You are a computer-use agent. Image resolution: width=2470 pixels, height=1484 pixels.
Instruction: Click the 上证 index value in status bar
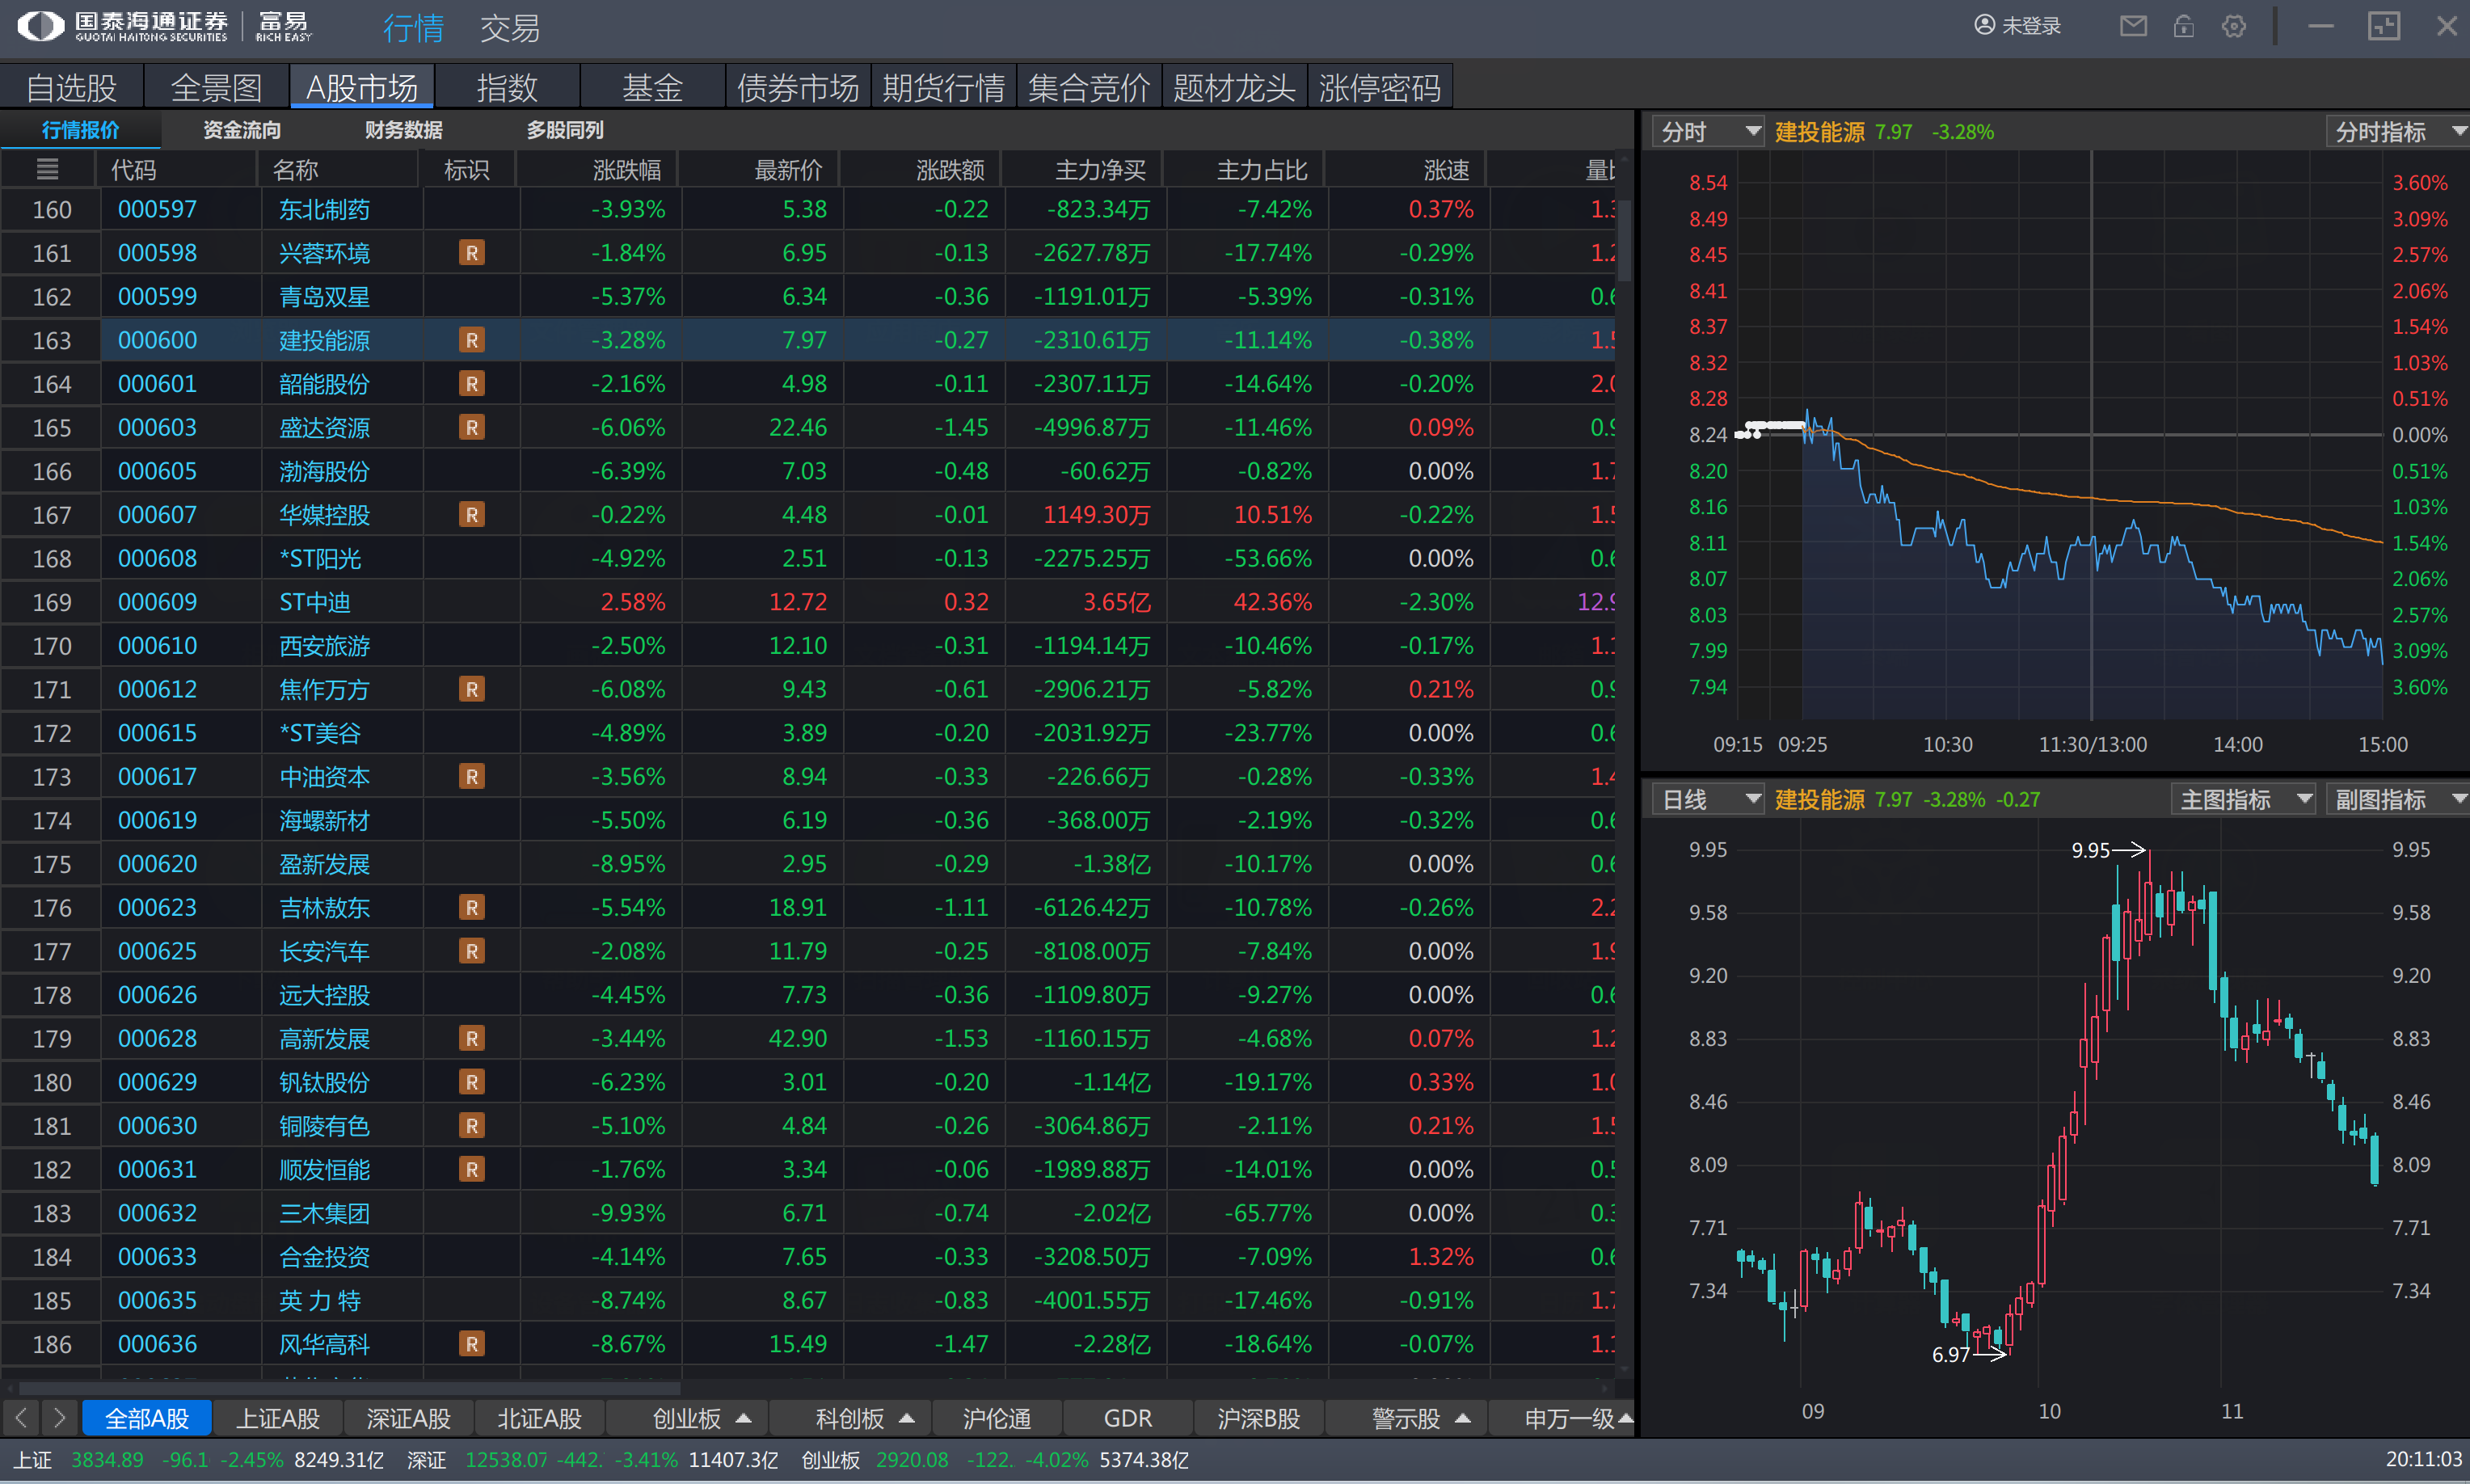click(107, 1460)
